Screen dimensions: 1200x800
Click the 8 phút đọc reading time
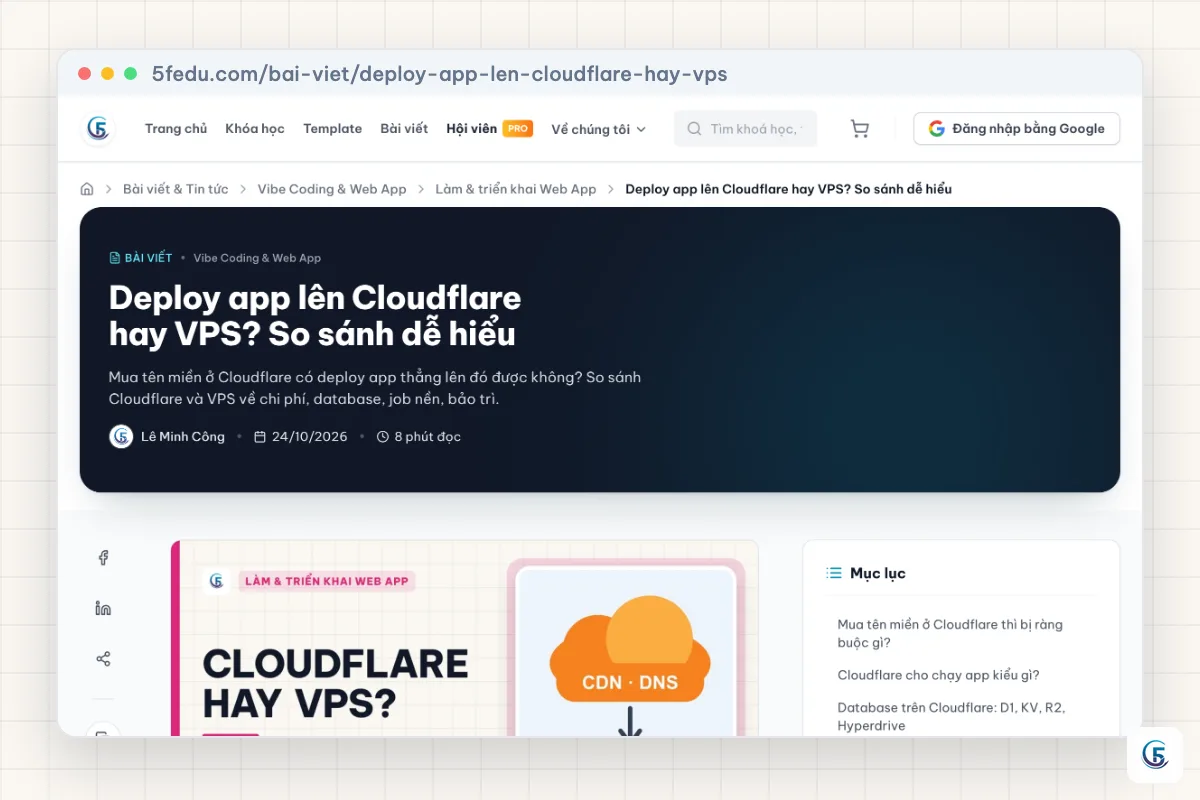(428, 437)
